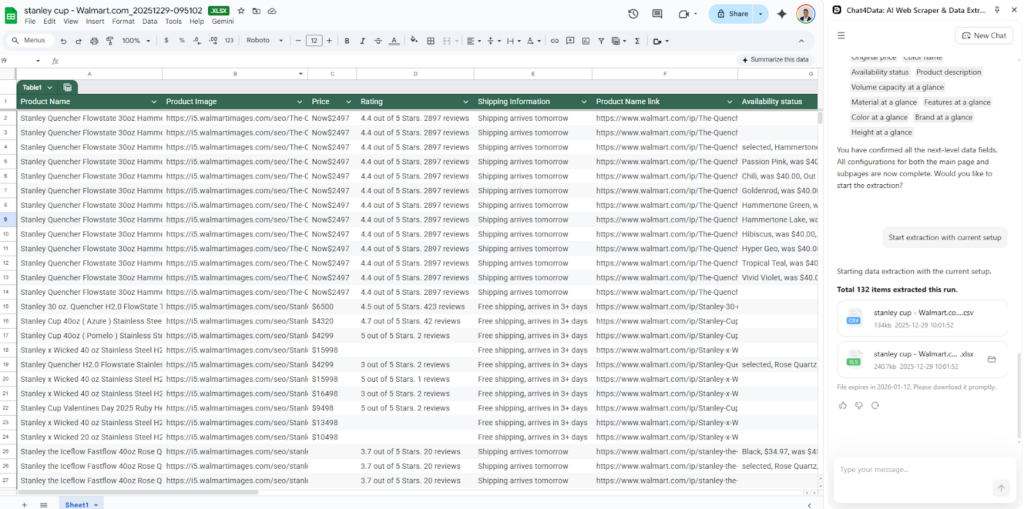Open the Roboto font dropdown
Image resolution: width=1024 pixels, height=509 pixels.
coord(264,41)
